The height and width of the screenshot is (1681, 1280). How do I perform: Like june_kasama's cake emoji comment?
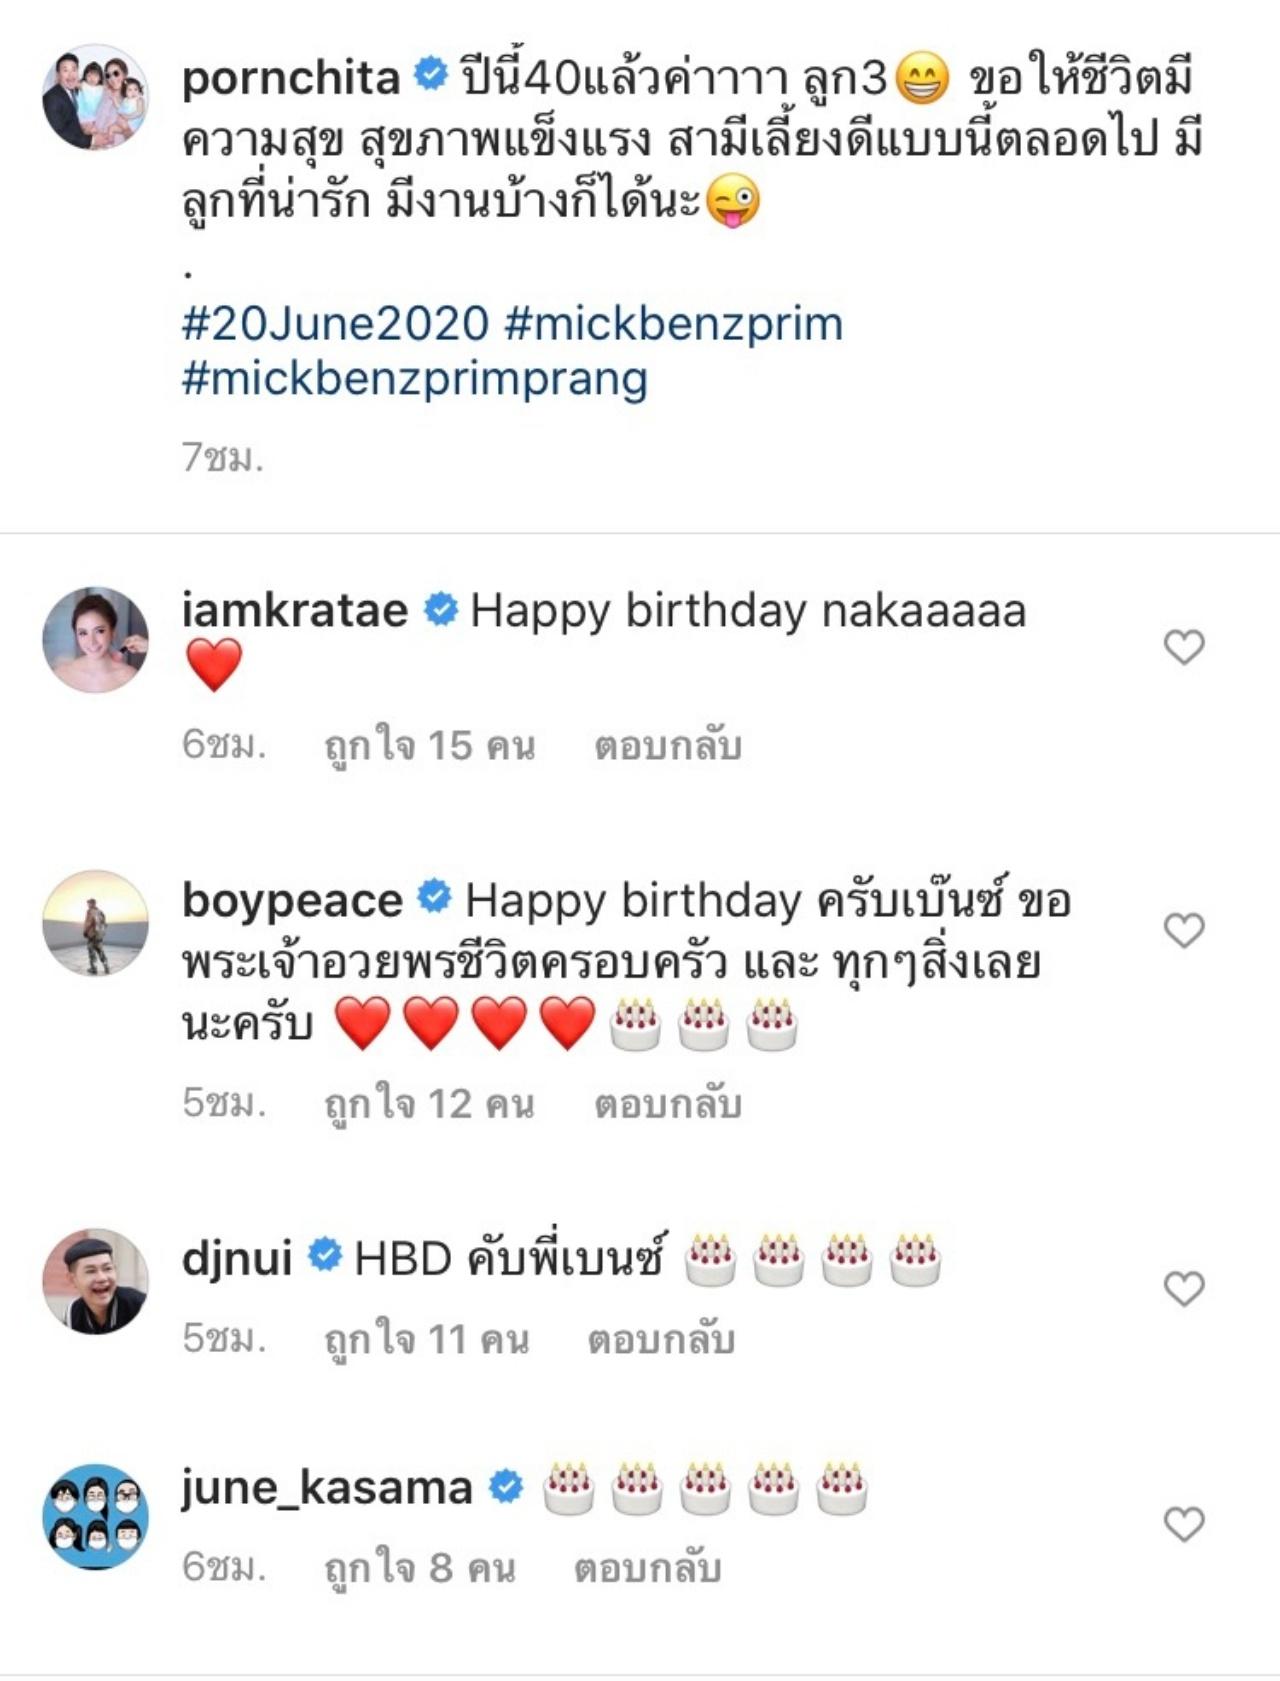click(1184, 1524)
